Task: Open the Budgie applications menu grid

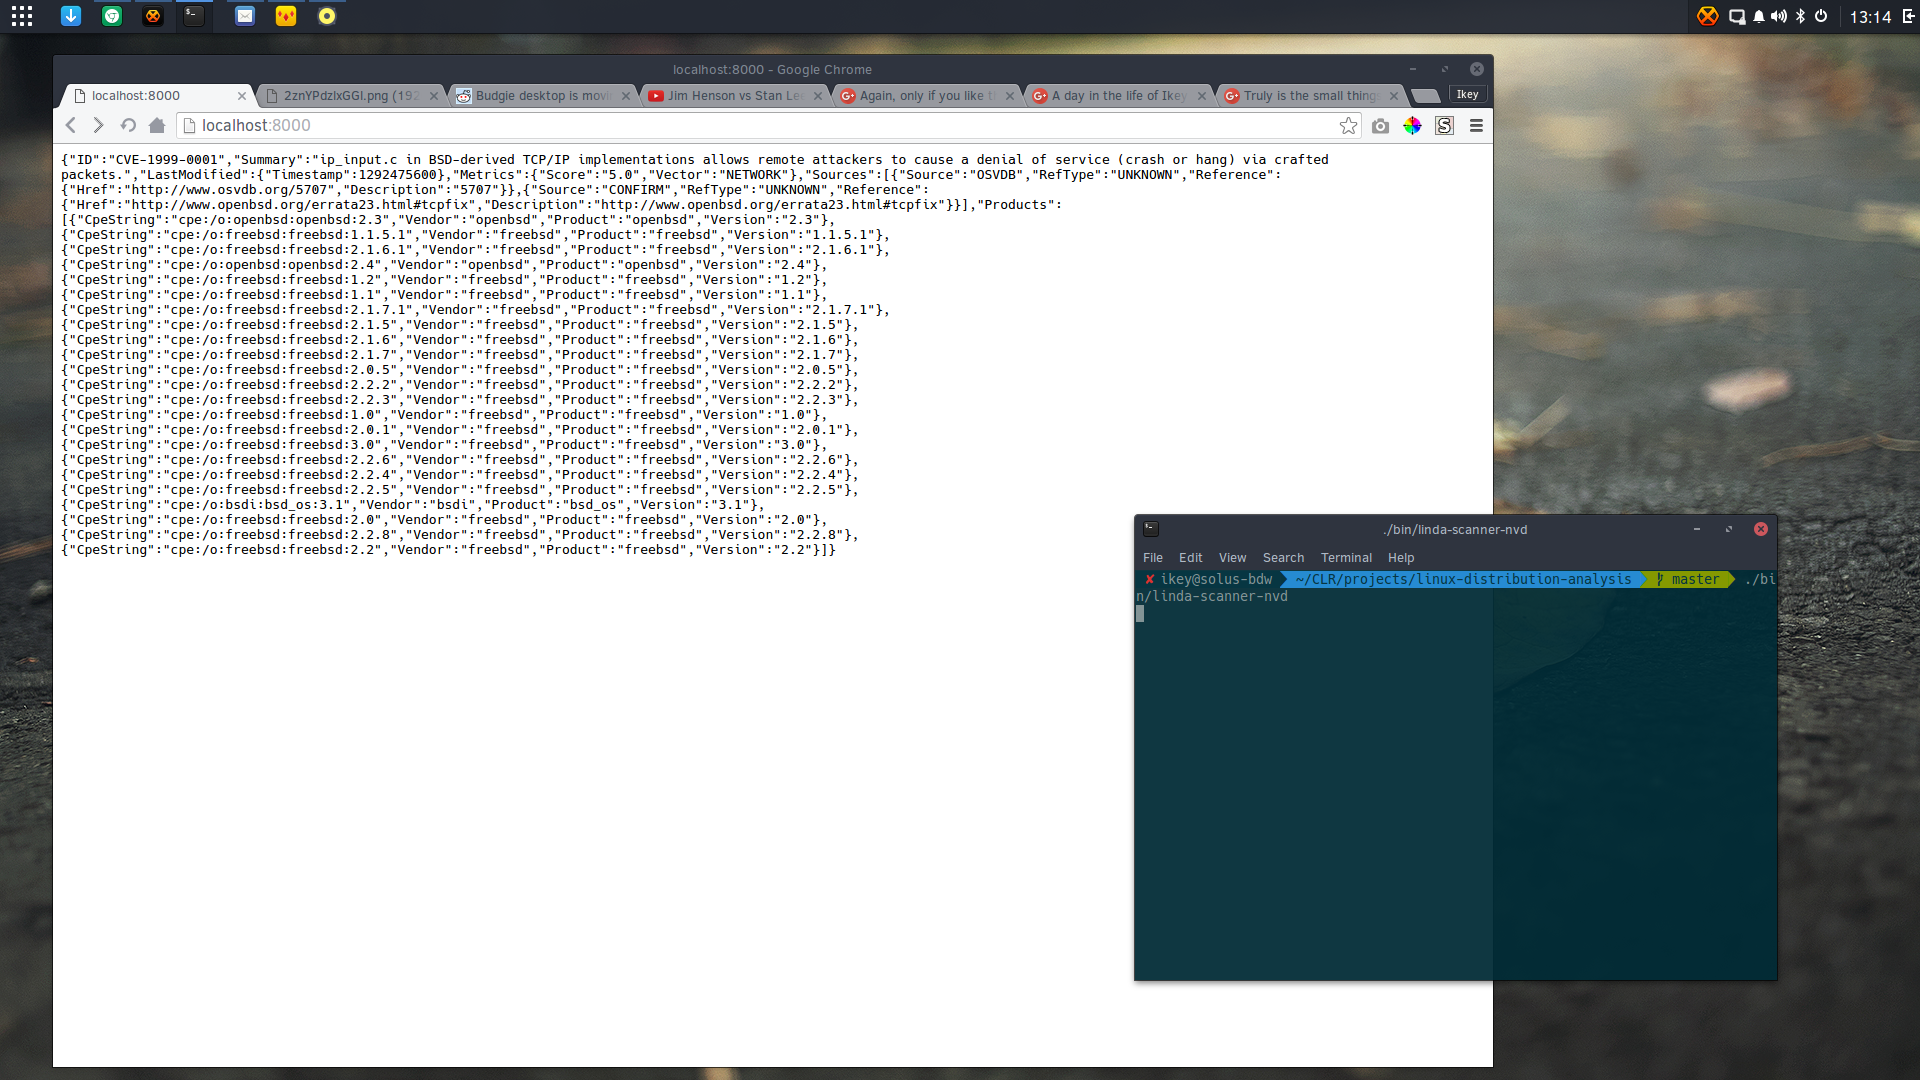Action: 22,16
